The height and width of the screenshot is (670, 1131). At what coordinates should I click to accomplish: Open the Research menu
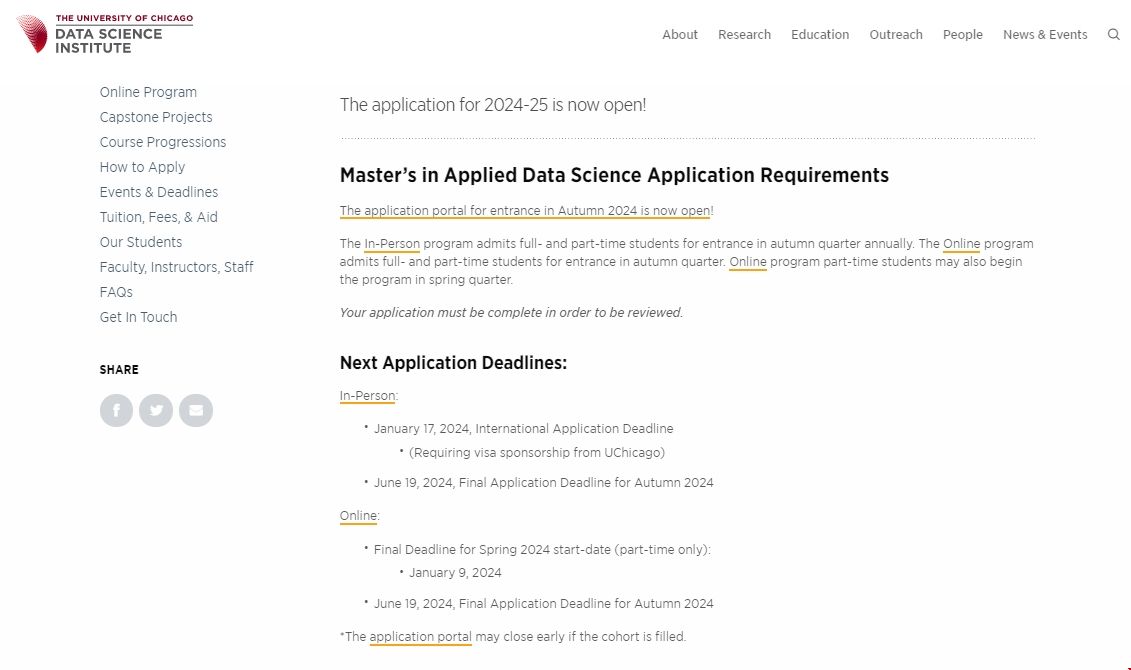coord(744,34)
